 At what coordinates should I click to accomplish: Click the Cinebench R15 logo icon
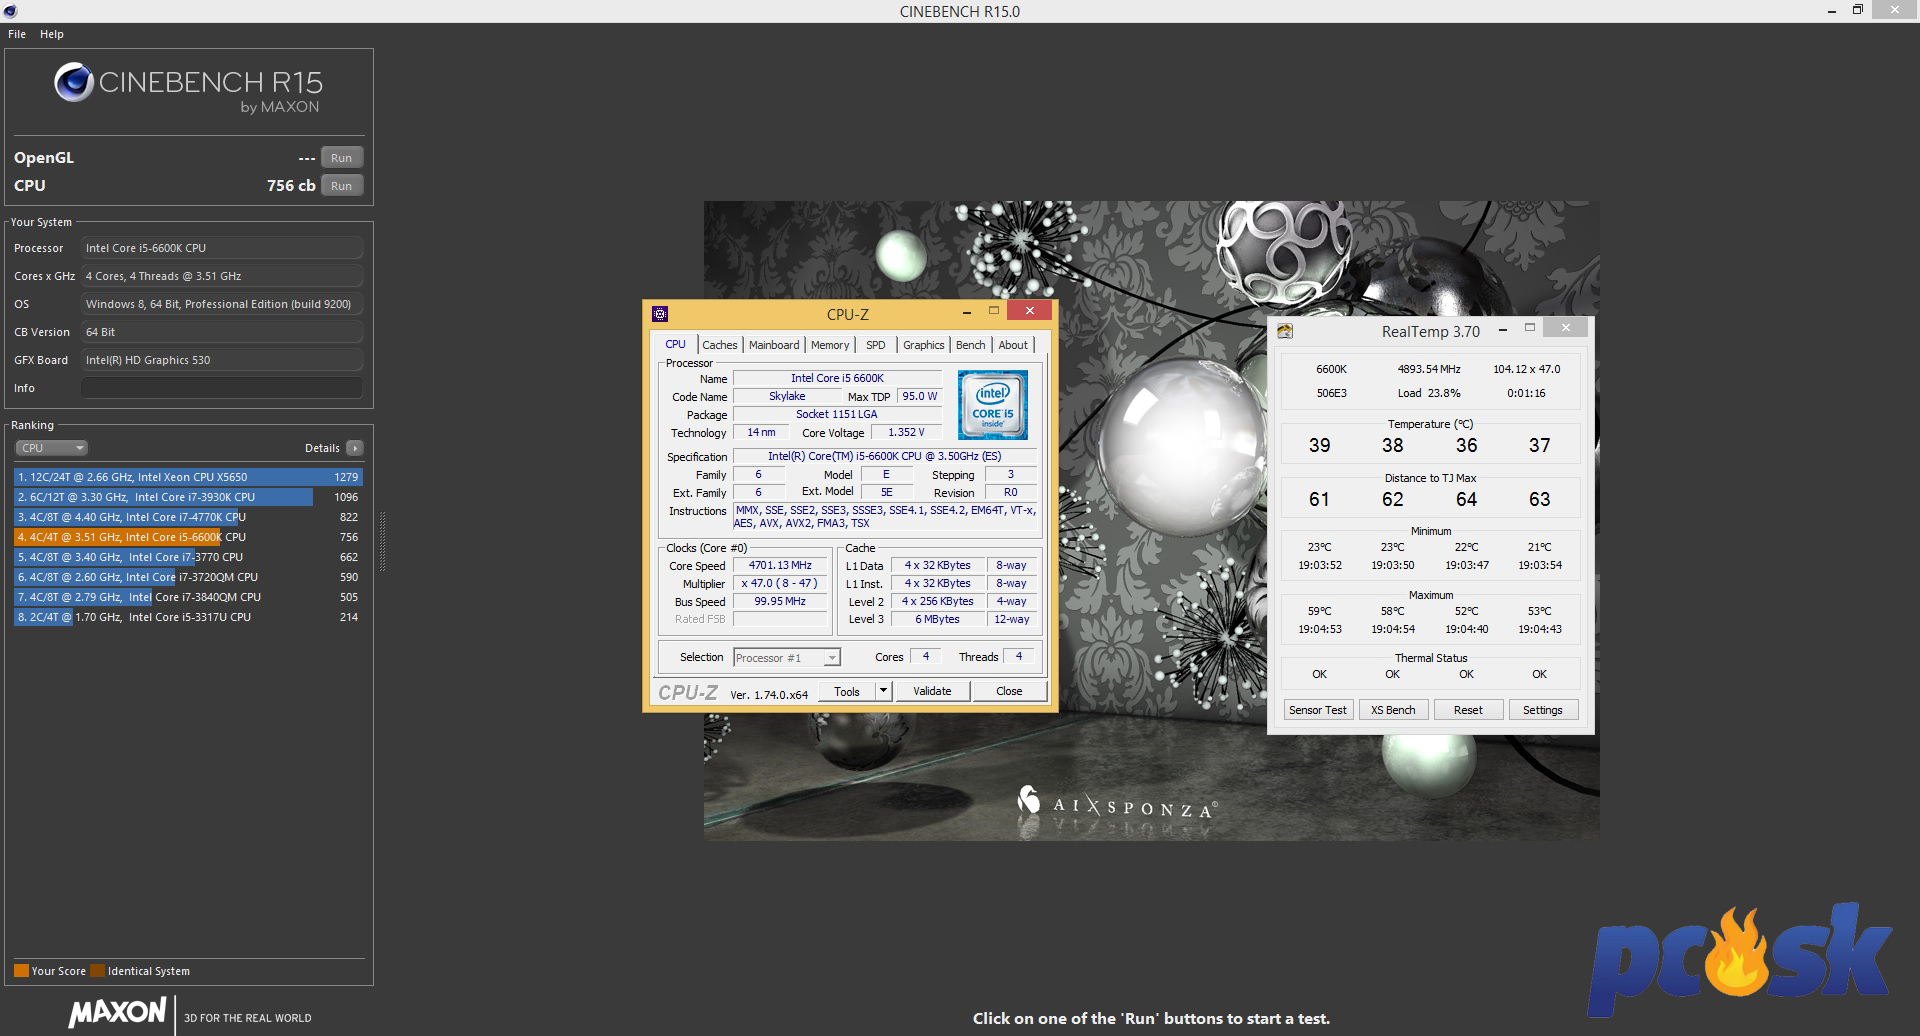coord(73,83)
